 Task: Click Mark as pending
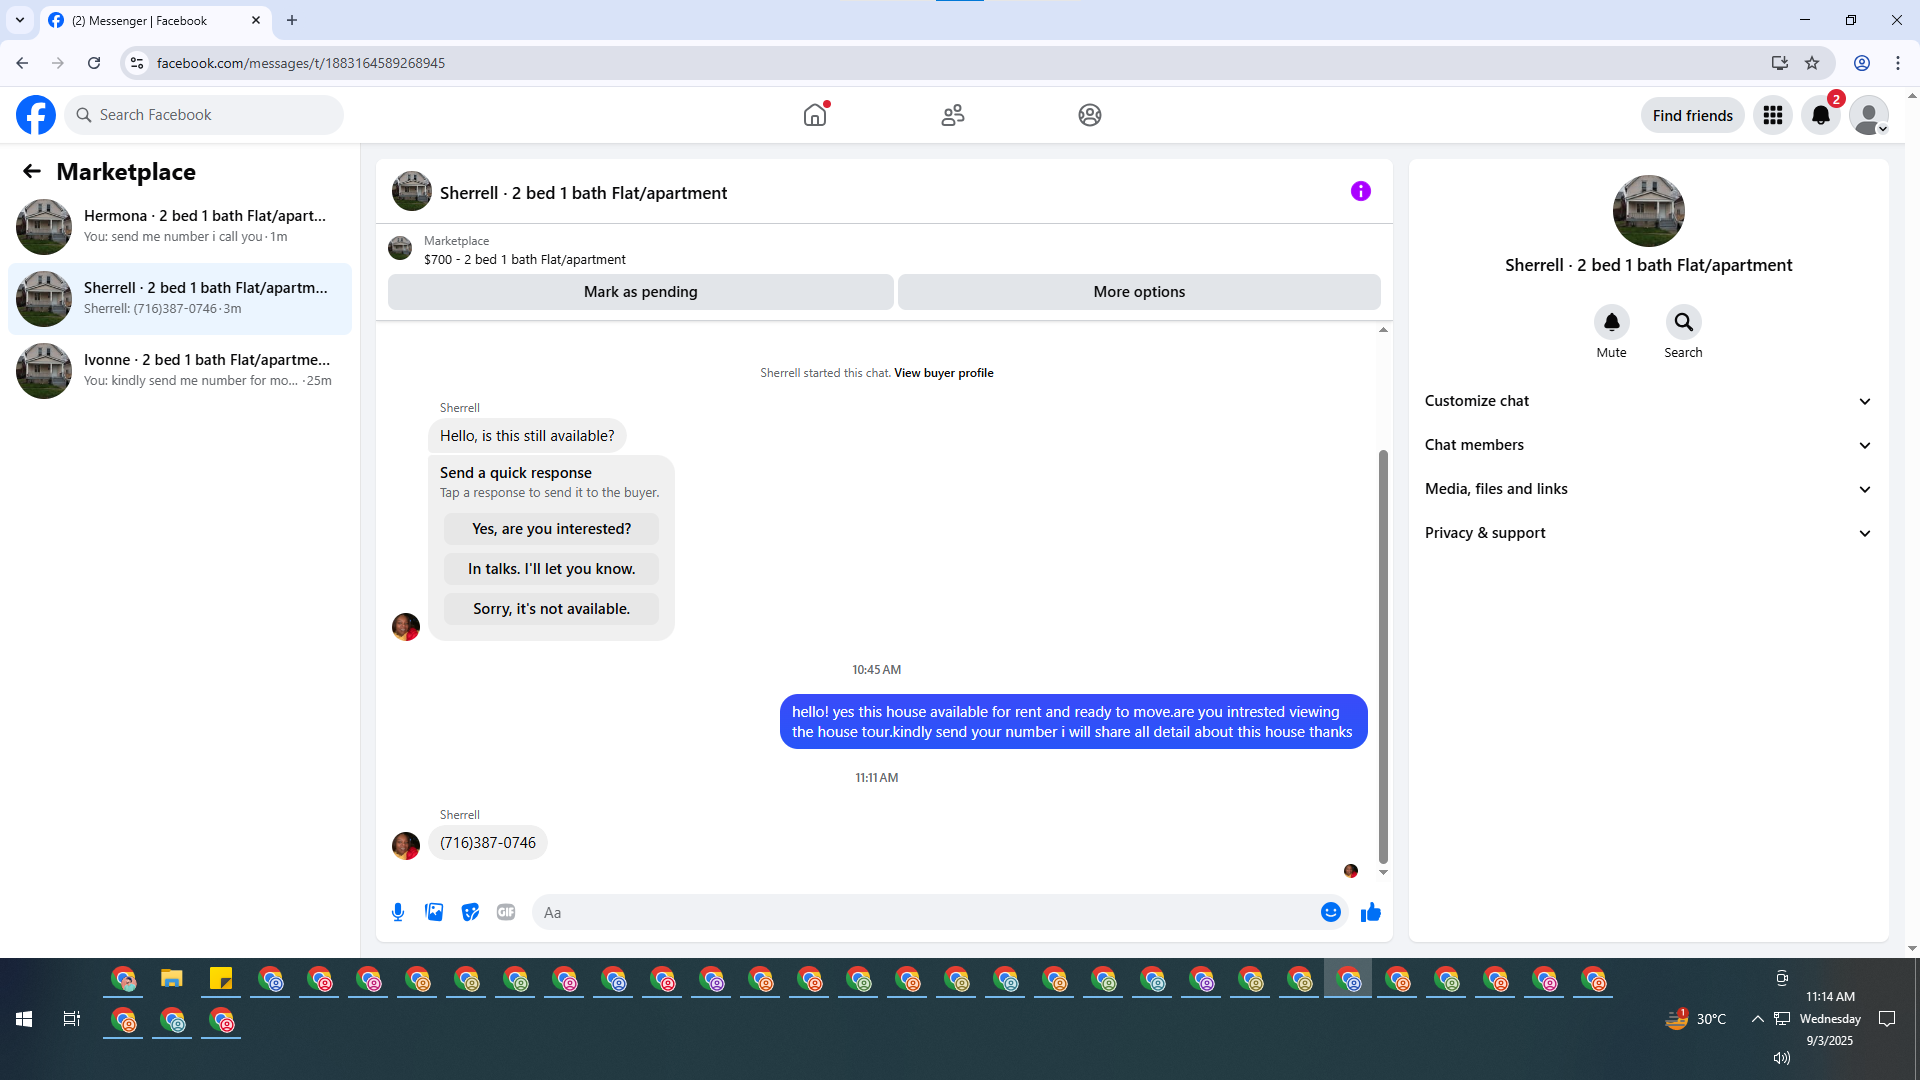pyautogui.click(x=641, y=292)
